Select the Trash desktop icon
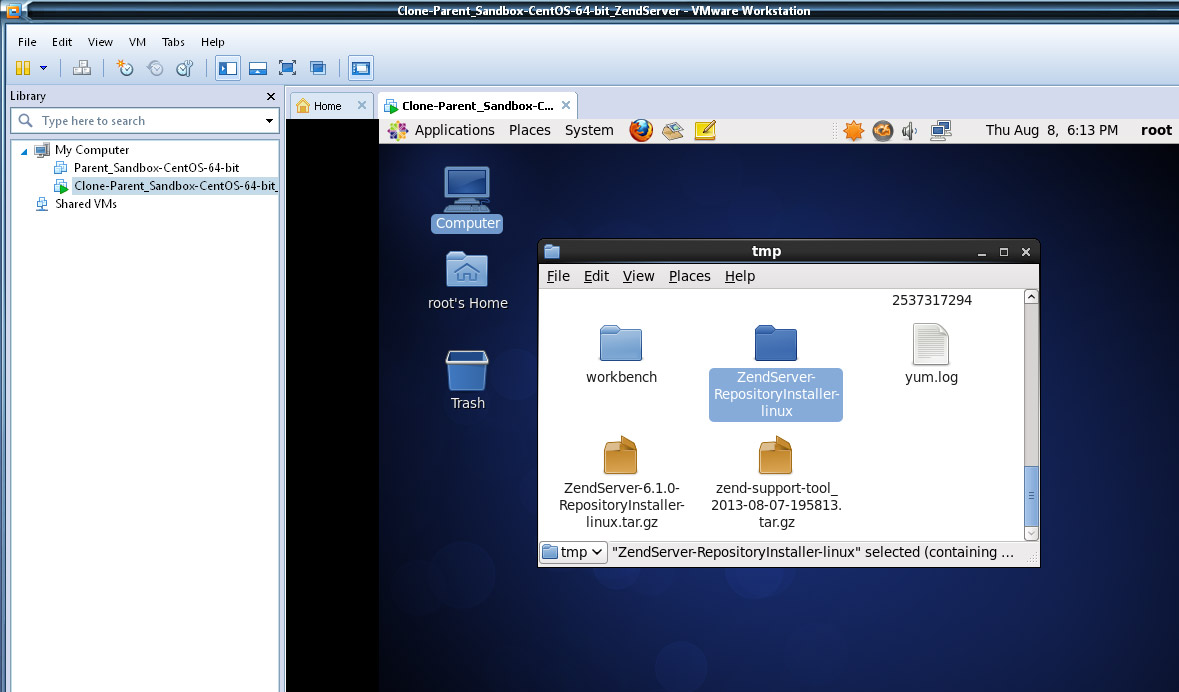The image size is (1179, 692). tap(467, 380)
